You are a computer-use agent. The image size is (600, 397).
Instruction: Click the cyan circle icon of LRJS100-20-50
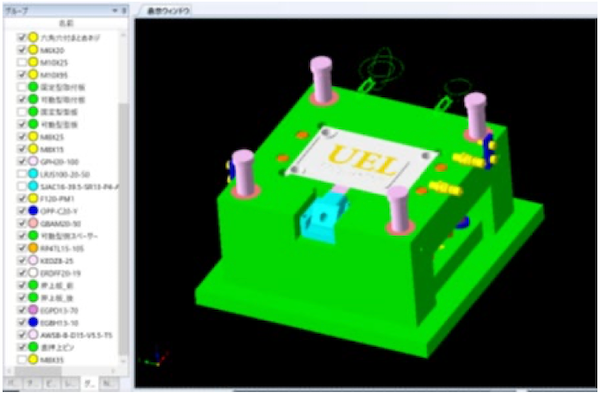[33, 174]
